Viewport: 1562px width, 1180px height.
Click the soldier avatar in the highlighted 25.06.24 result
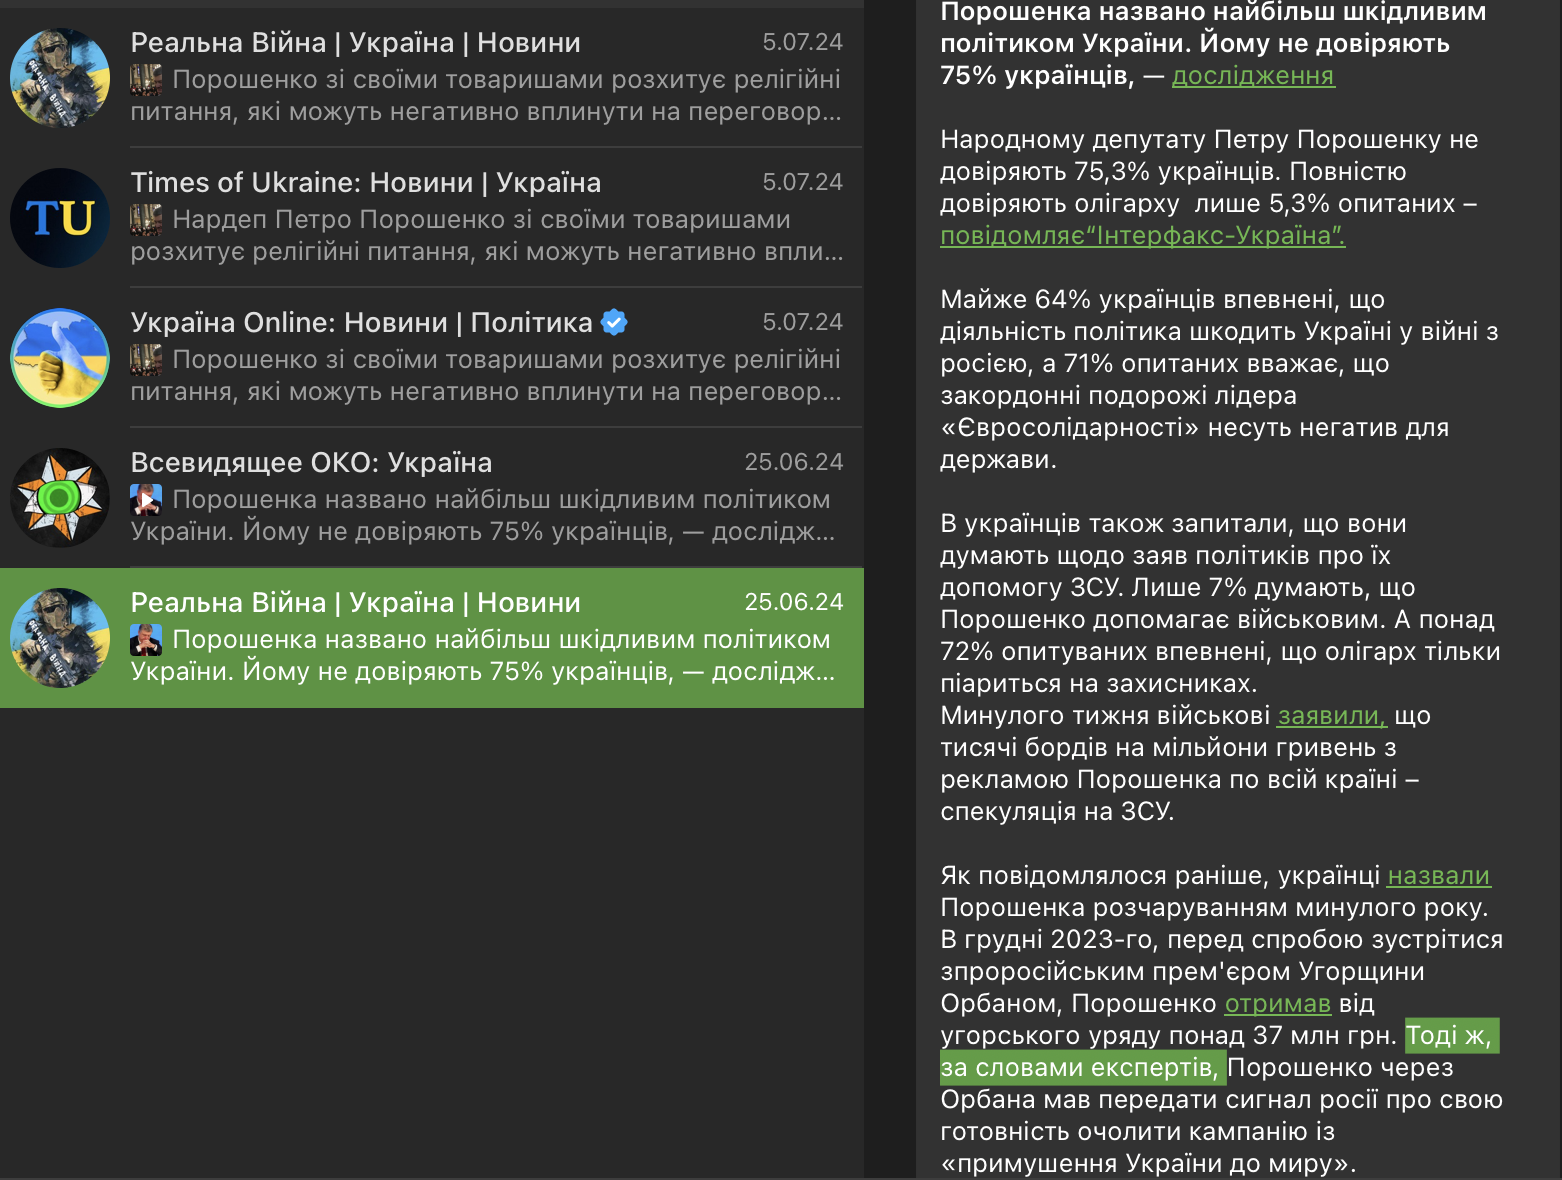pos(60,638)
